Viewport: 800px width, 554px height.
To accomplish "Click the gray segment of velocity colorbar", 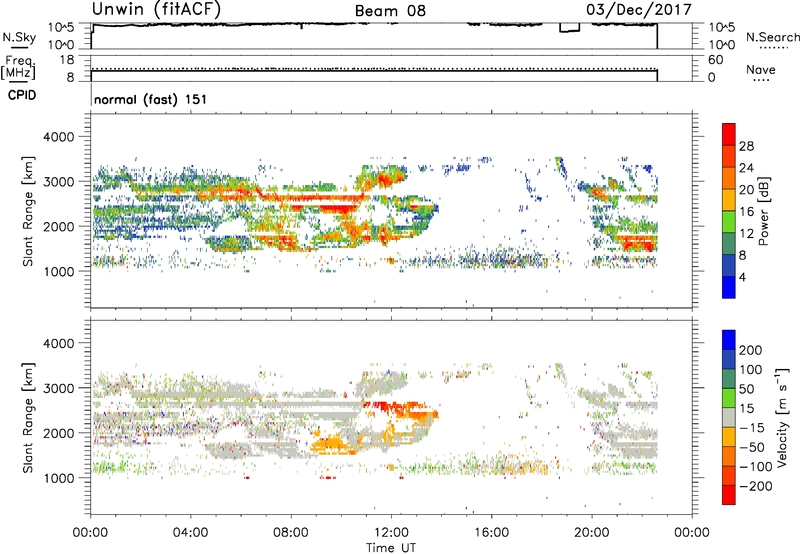I will (x=729, y=418).
